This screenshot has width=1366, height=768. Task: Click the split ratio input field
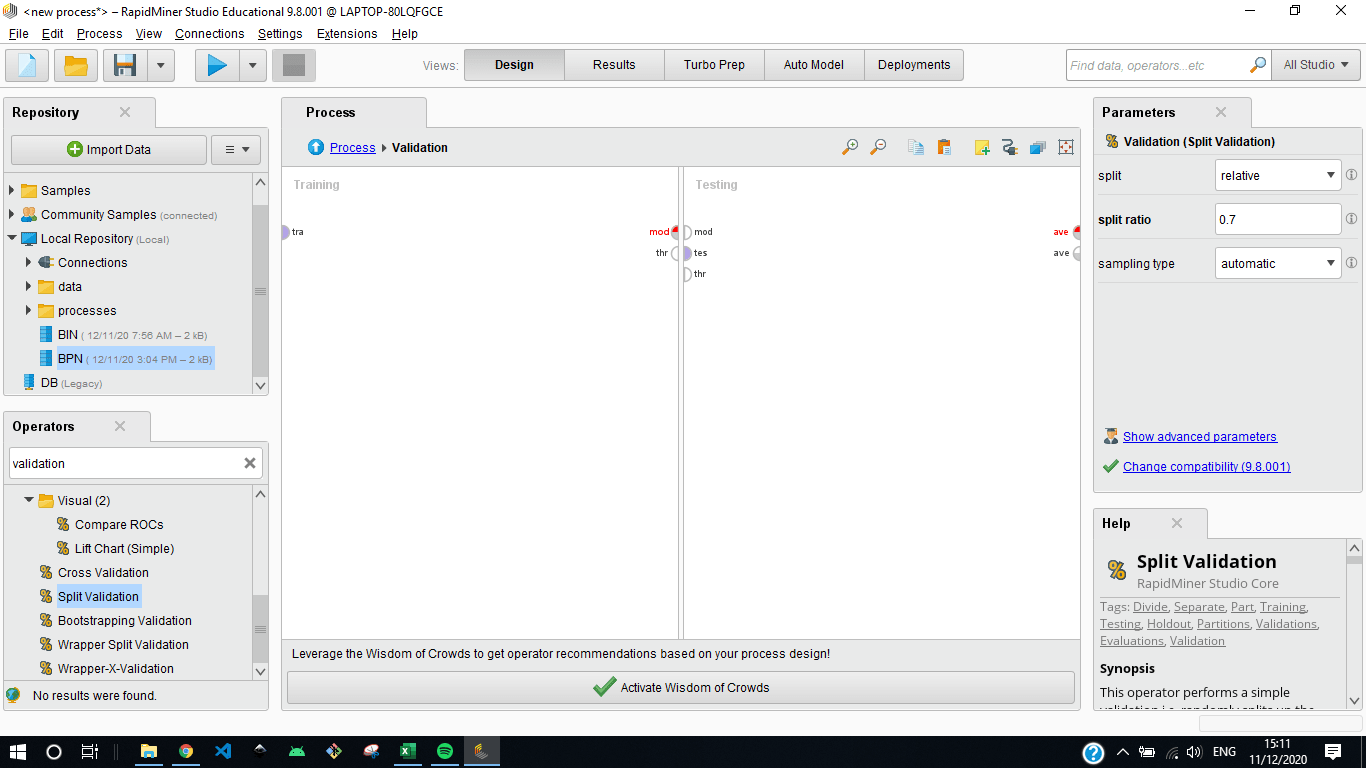(1277, 219)
